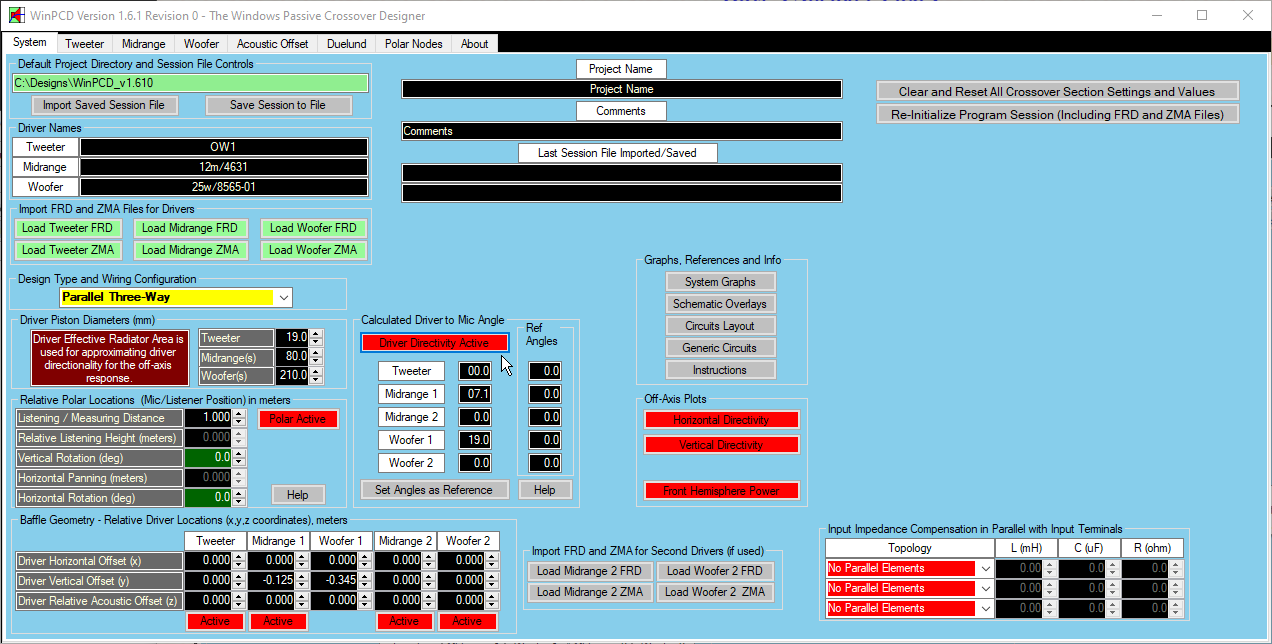This screenshot has height=644, width=1272.
Task: Click Set Angles as Reference button
Action: [434, 490]
